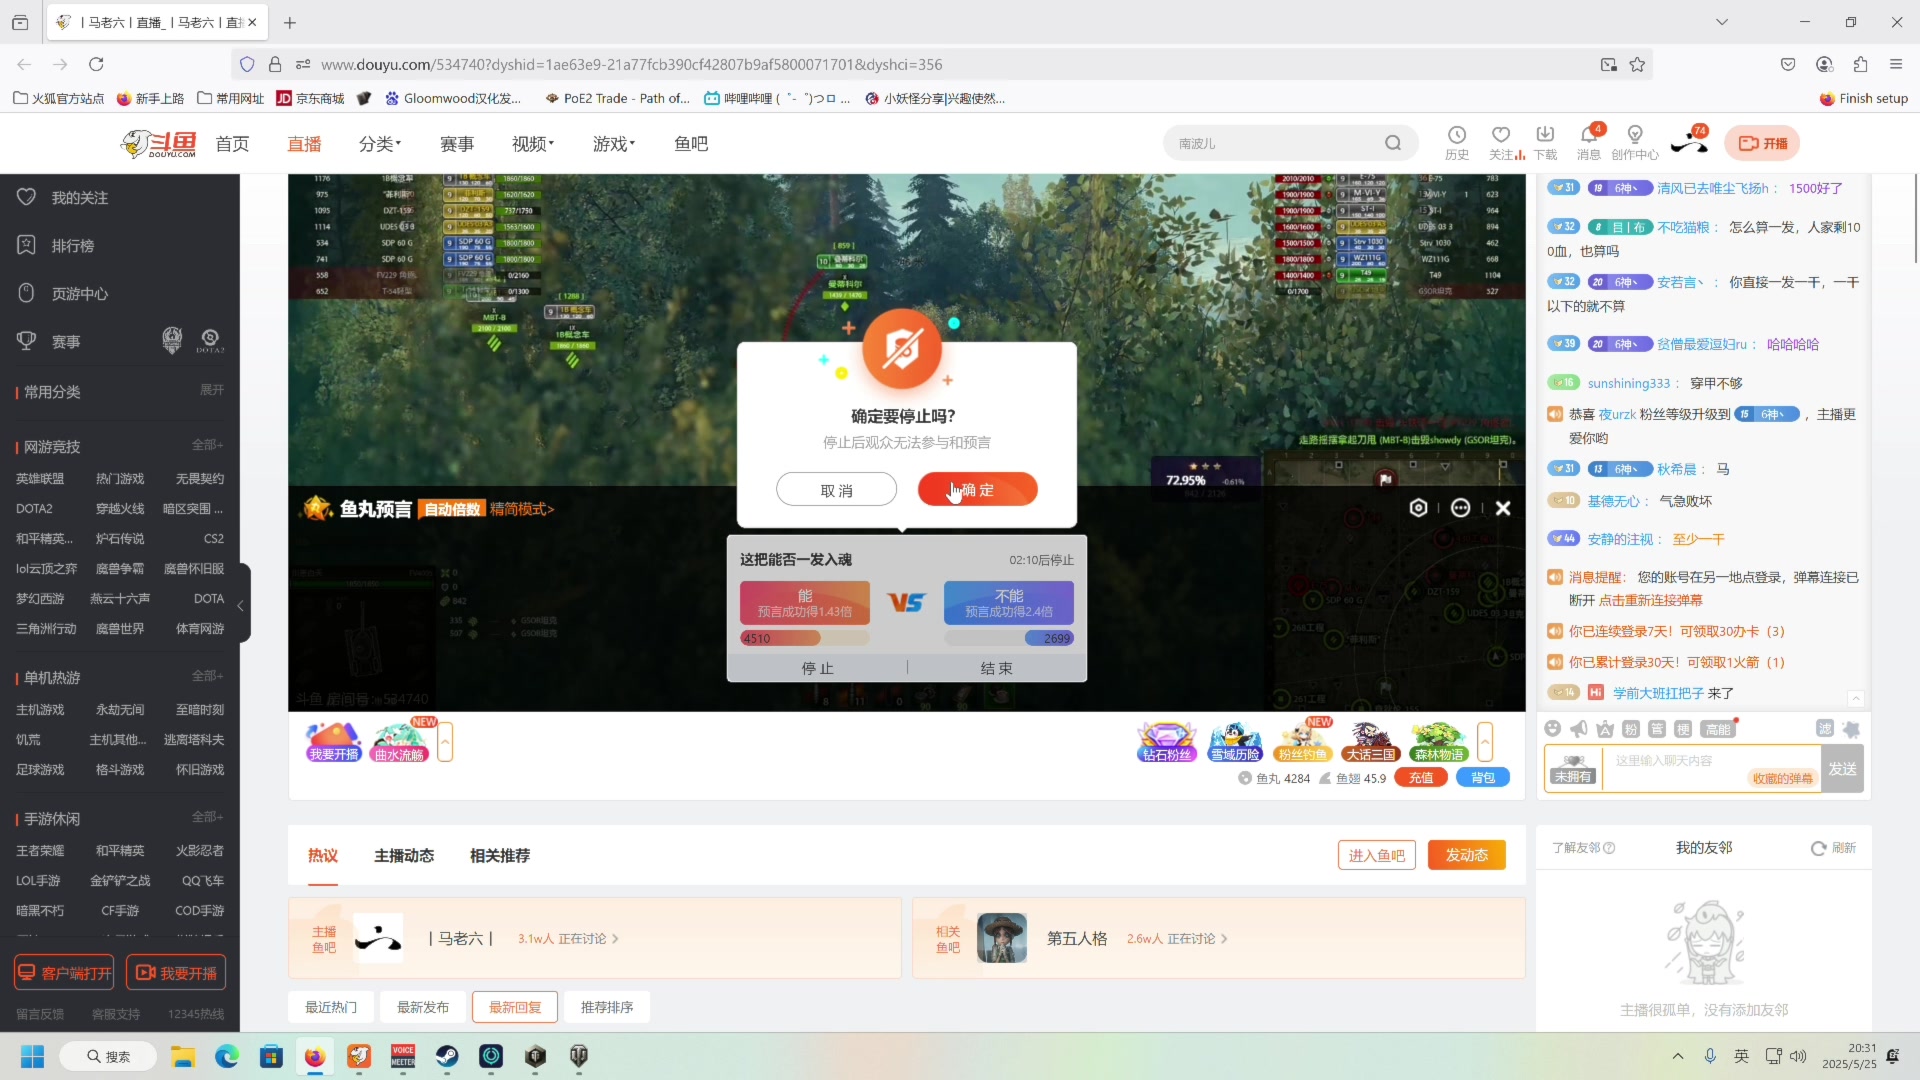
Task: Click the 未拥有 fan badge selector
Action: pyautogui.click(x=1573, y=769)
